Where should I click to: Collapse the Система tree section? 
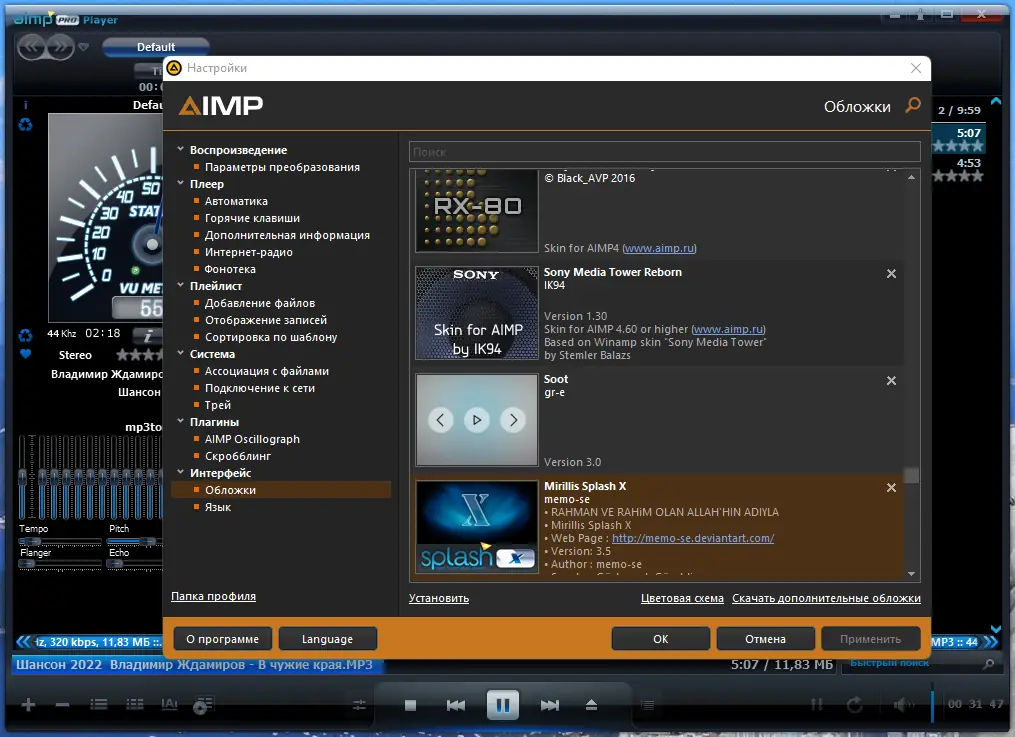pos(181,353)
